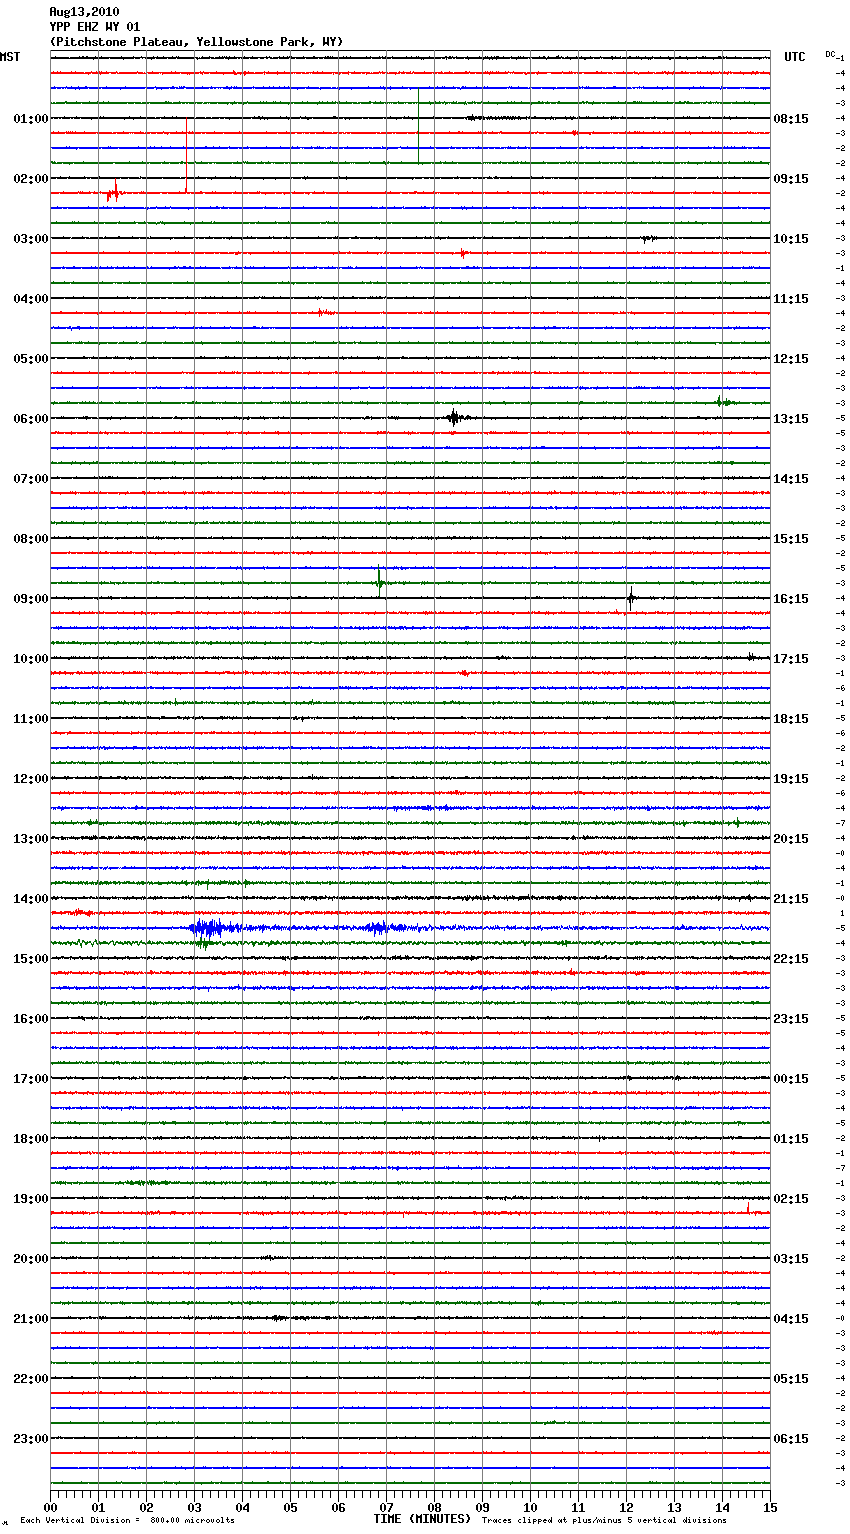Screen dimensions: 850x1534
Task: Select the 14:00 MST time label
Action: point(31,899)
